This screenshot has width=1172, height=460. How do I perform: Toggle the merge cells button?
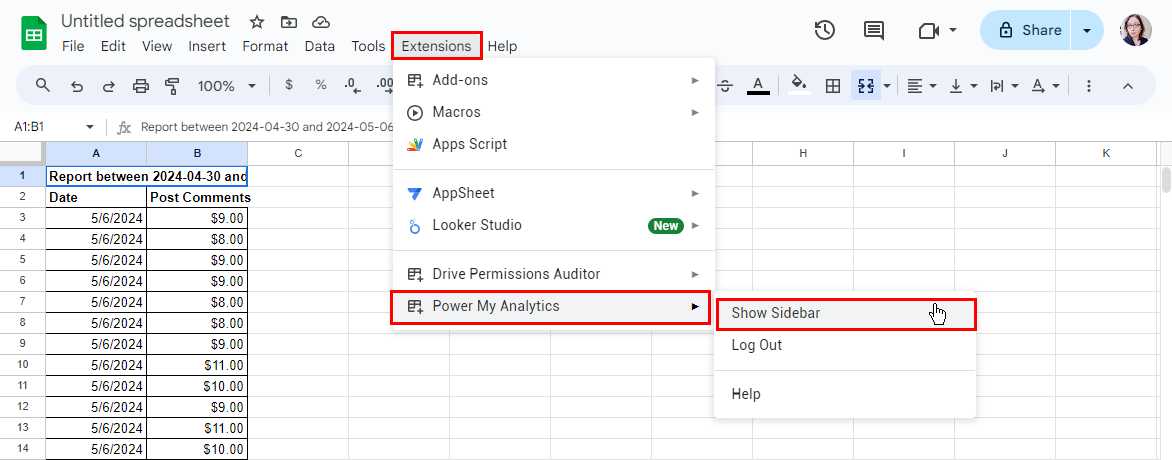[x=865, y=86]
